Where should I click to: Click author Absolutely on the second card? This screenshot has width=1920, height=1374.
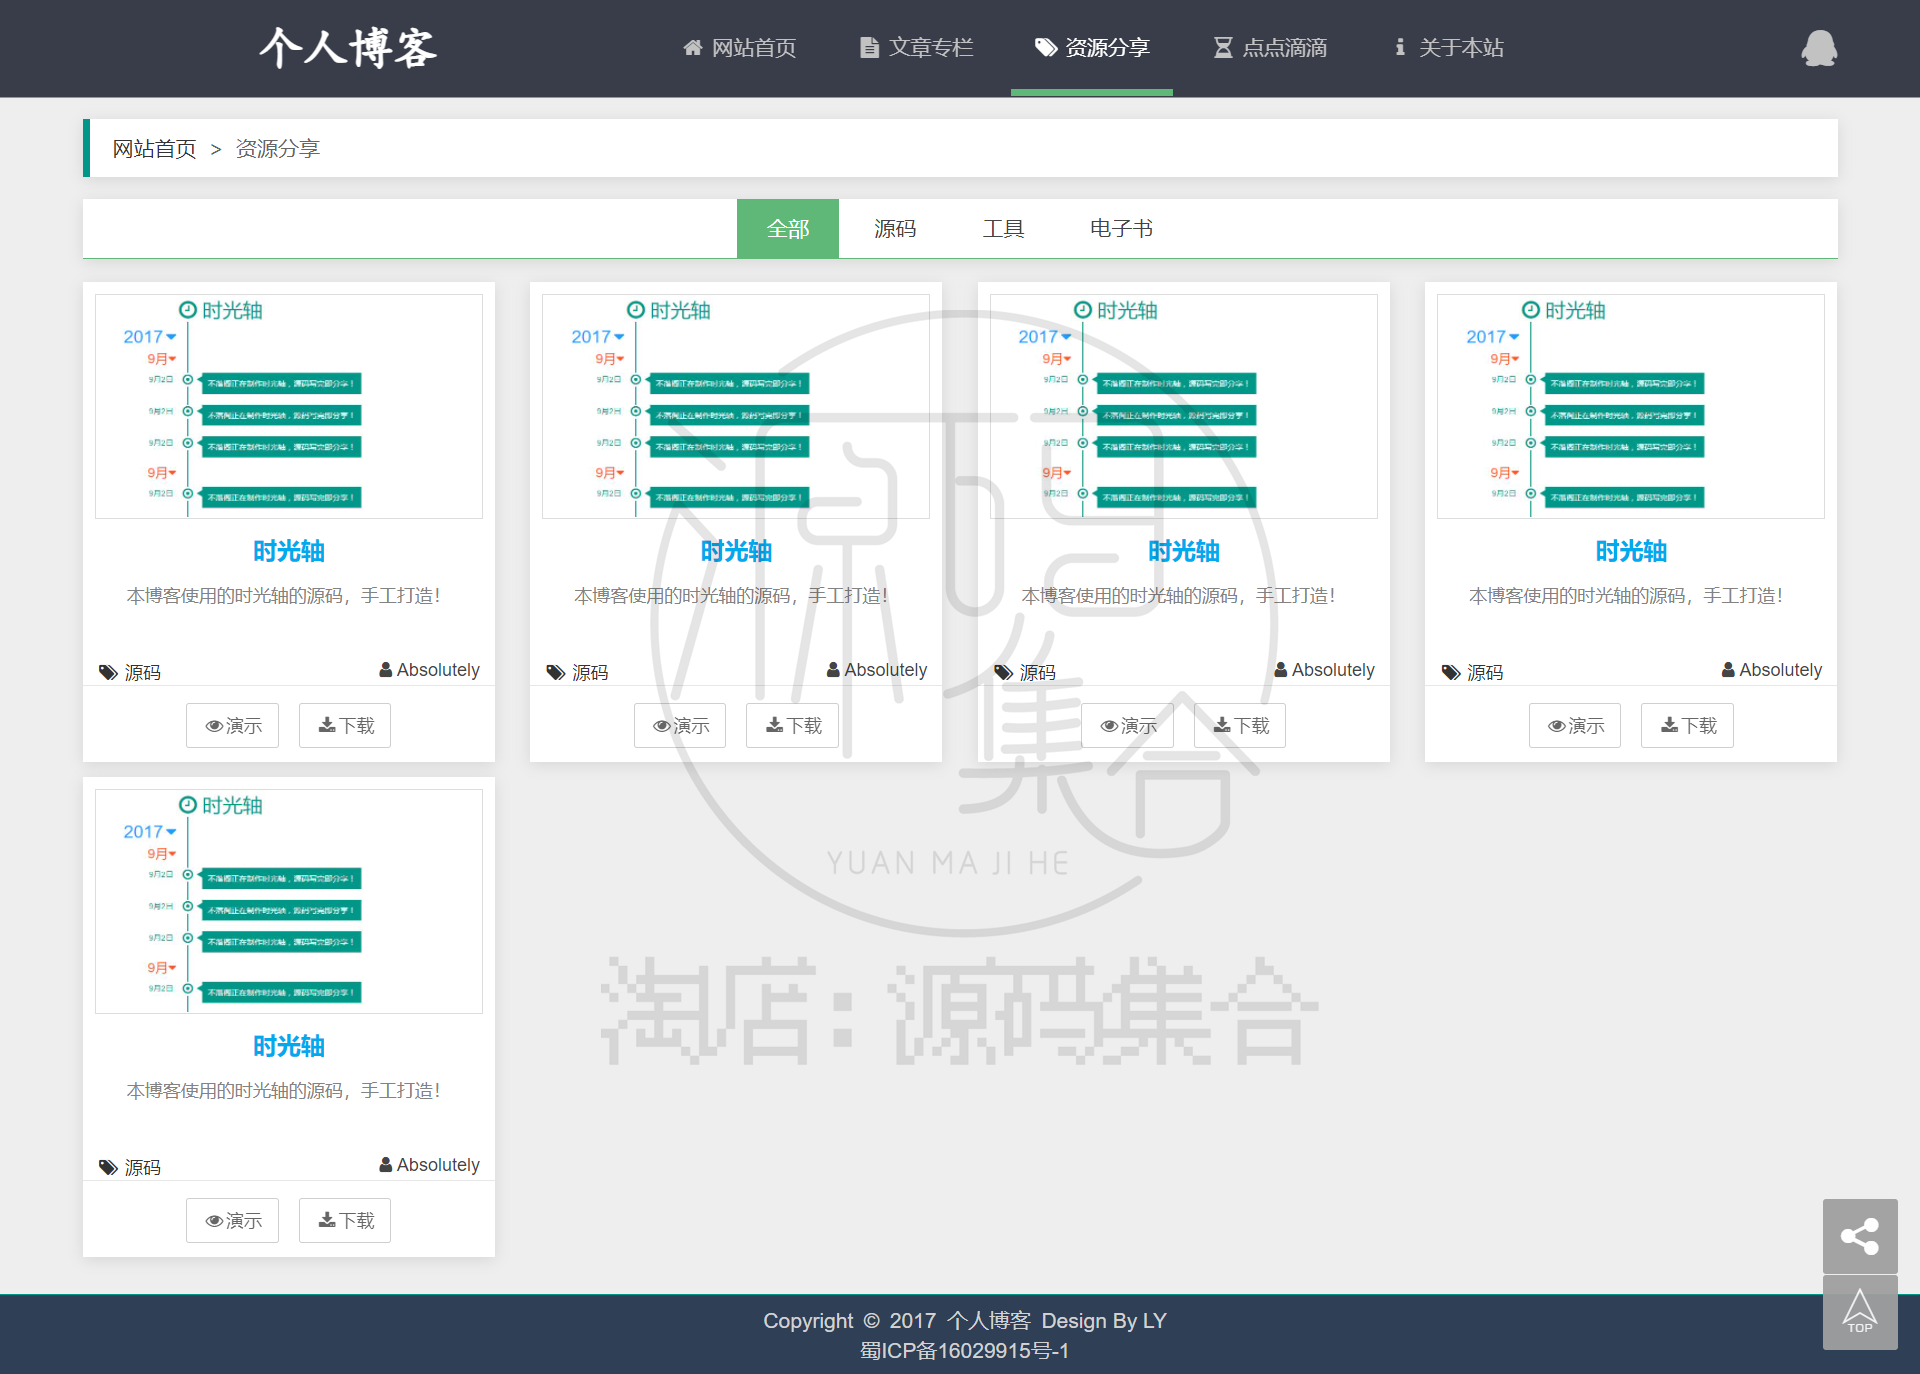(x=877, y=670)
